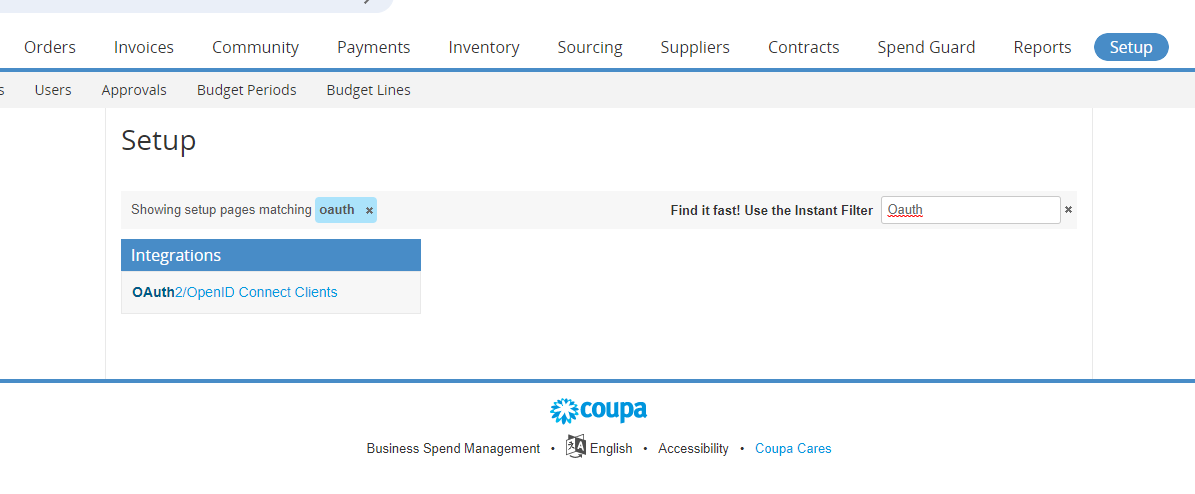Click the language translation icon

[575, 447]
